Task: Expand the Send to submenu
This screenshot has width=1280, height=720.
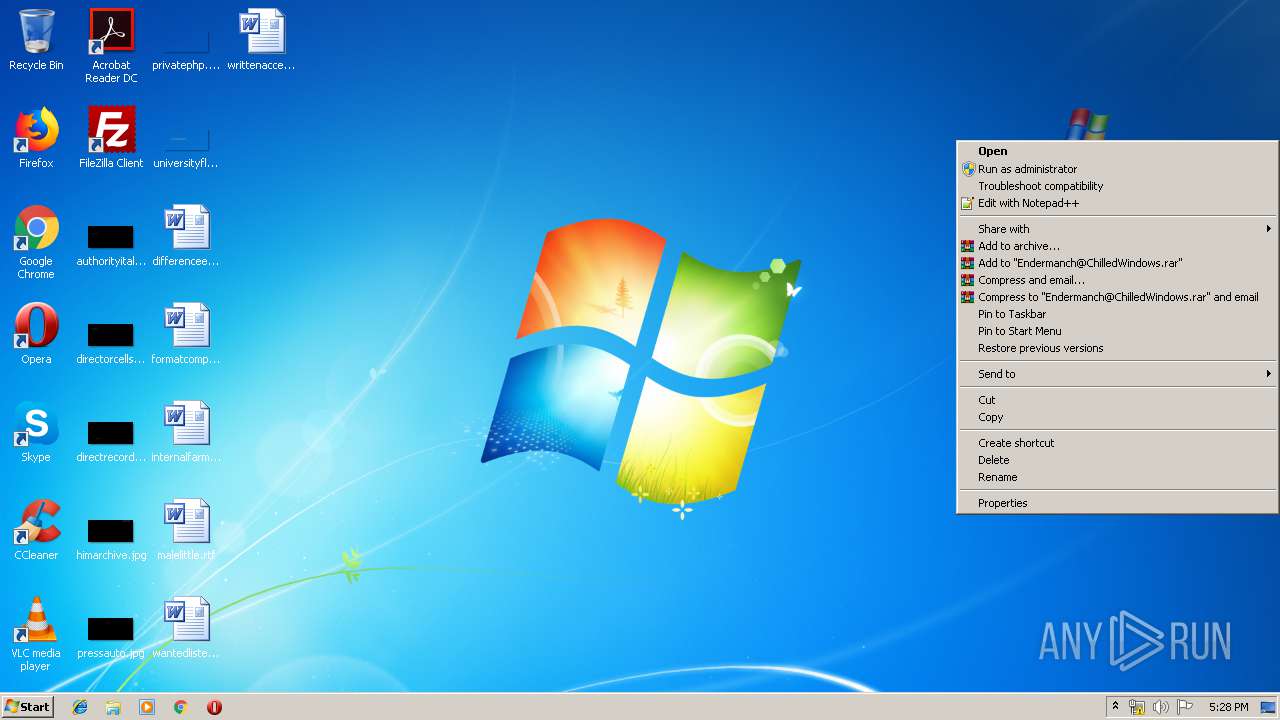Action: click(x=1117, y=374)
